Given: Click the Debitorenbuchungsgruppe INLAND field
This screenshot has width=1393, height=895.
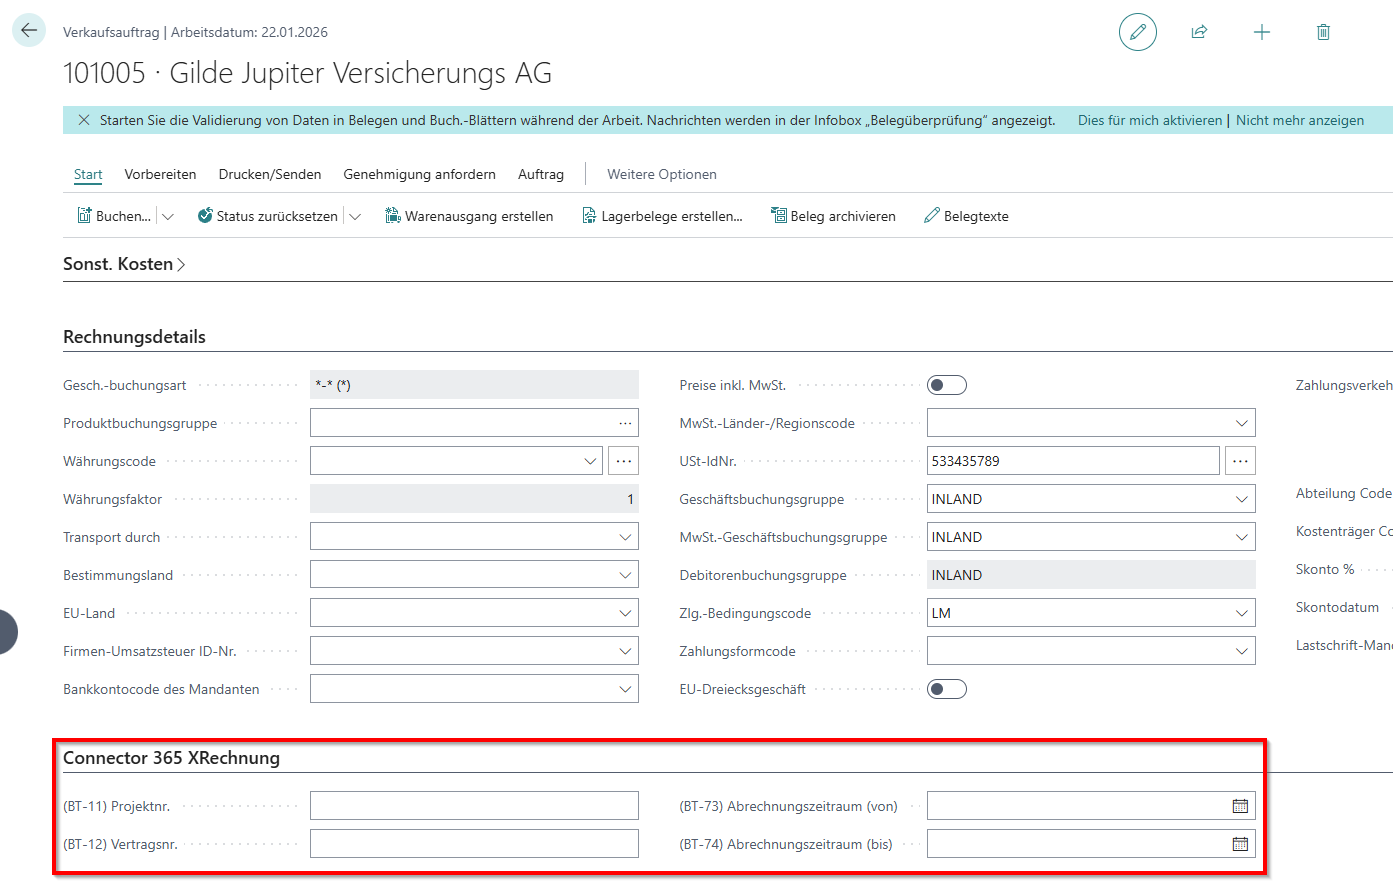Looking at the screenshot, I should point(1091,575).
